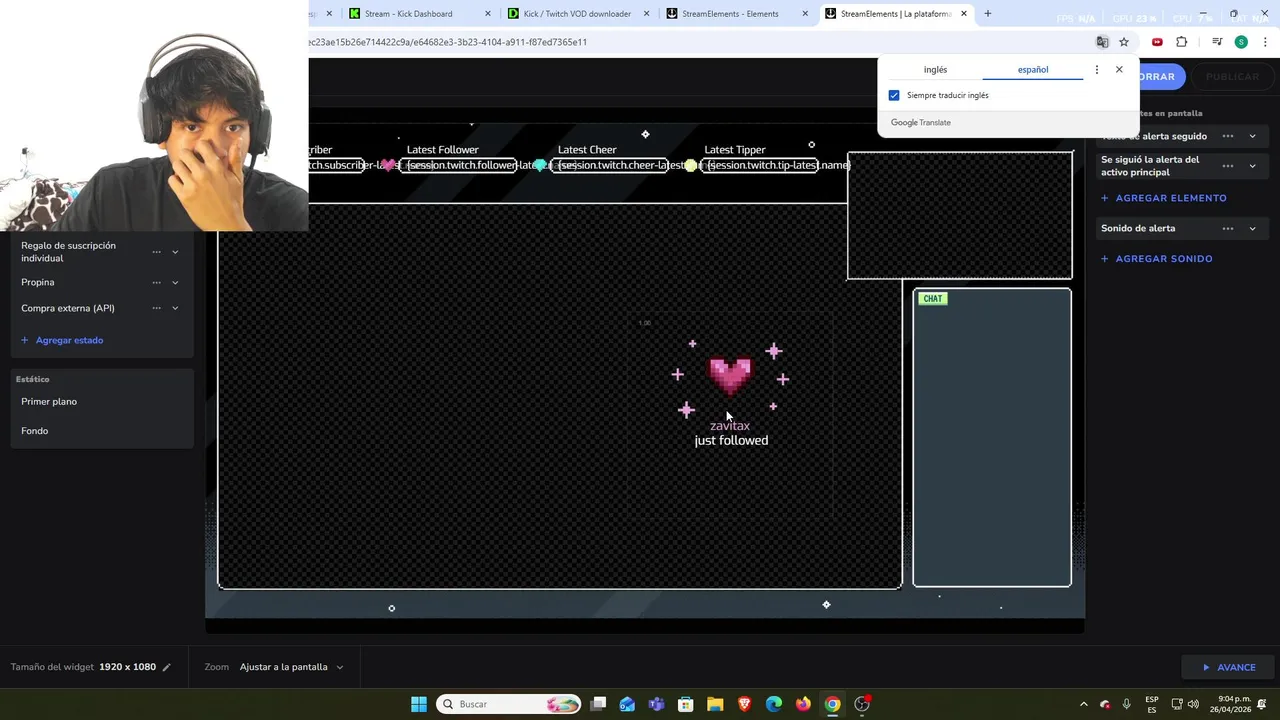Viewport: 1280px width, 720px height.
Task: Click the pink pixel heart alert graphic
Action: pos(730,376)
